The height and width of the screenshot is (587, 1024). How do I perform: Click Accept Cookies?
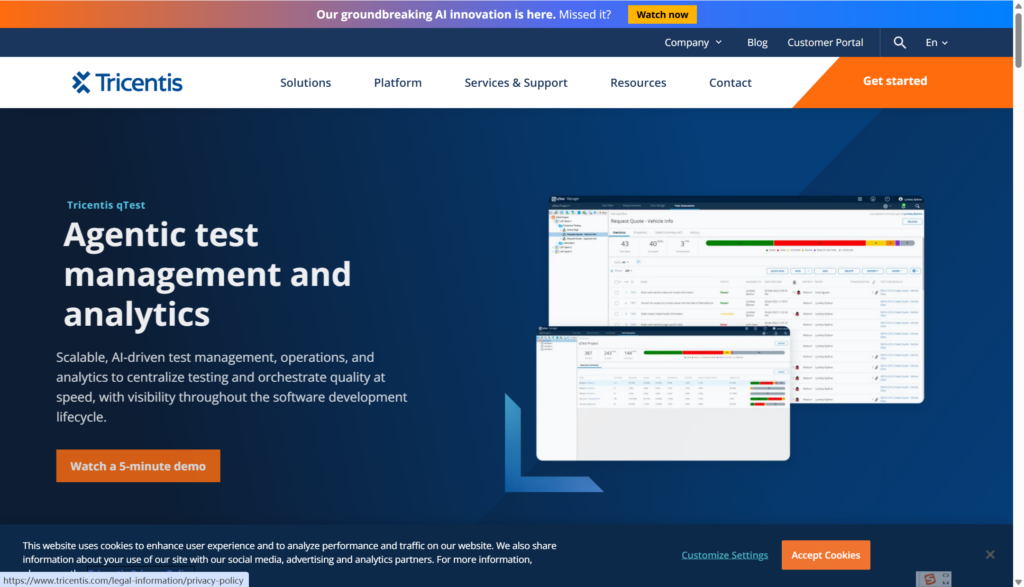tap(825, 554)
